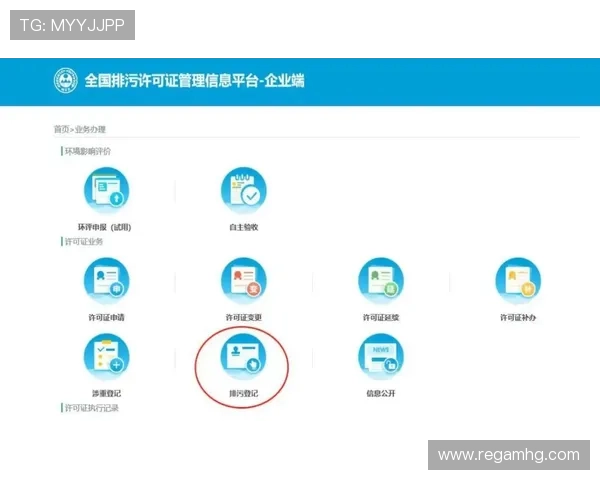The height and width of the screenshot is (480, 600).
Task: Click the 首页 breadcrumb link
Action: 61,129
